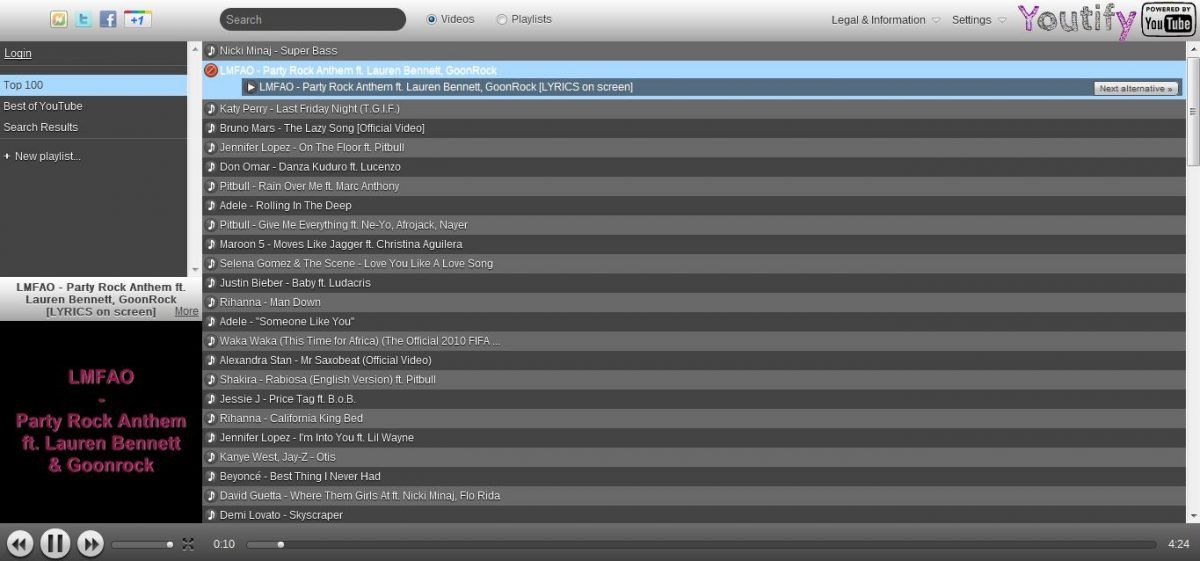This screenshot has width=1200, height=561.
Task: Click 'LMFAO - Party Rock Anthem ft. Lauren Bennett, GoonRock' row
Action: click(694, 70)
